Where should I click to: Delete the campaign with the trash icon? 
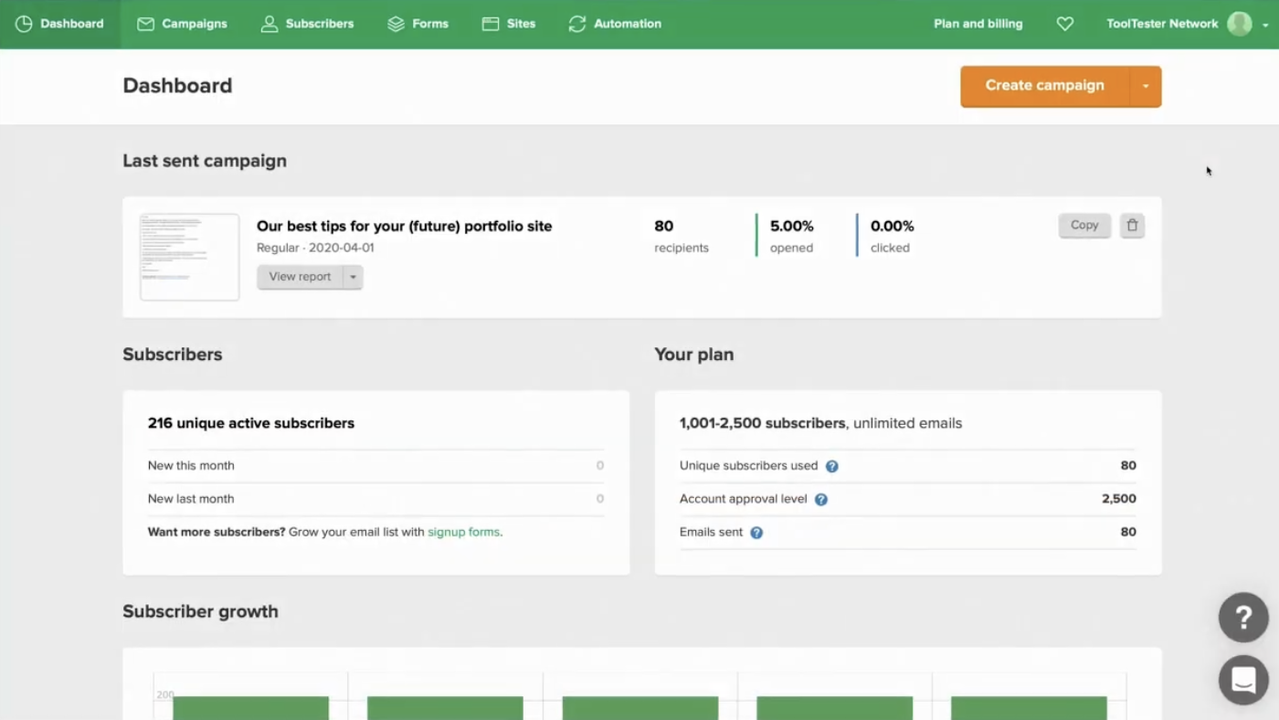[x=1132, y=226]
